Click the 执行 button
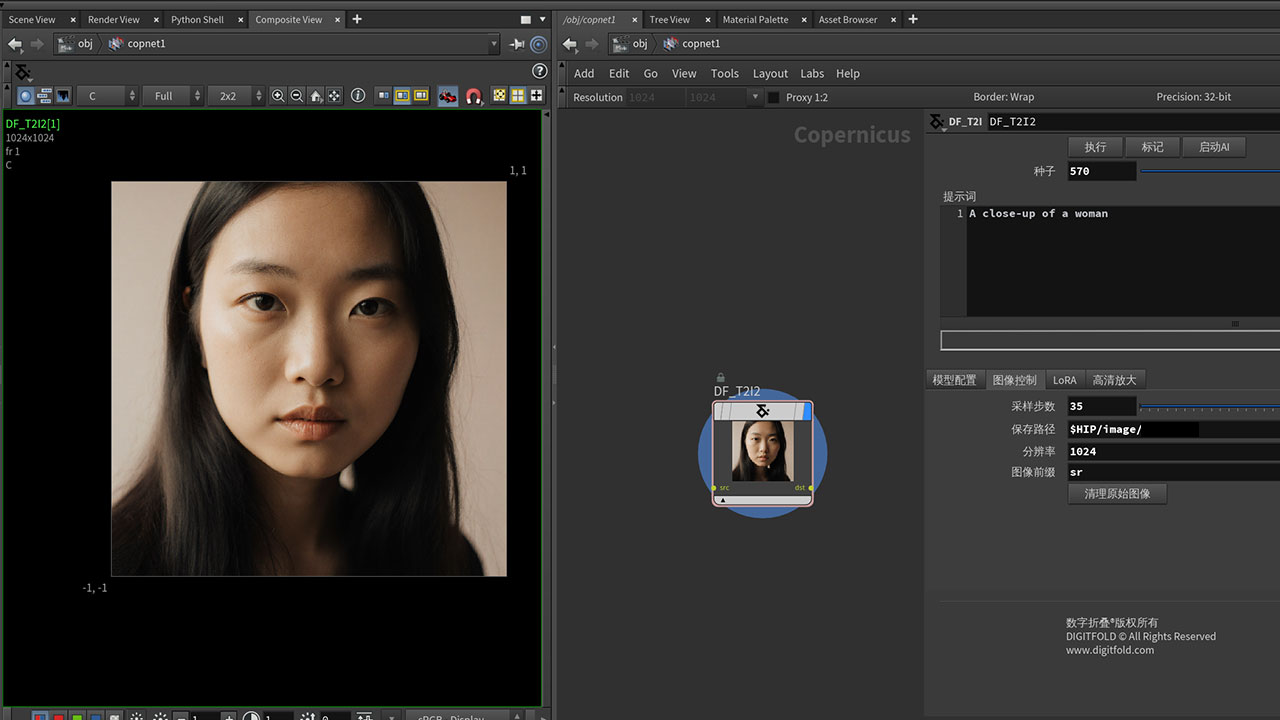Image resolution: width=1280 pixels, height=720 pixels. point(1096,147)
